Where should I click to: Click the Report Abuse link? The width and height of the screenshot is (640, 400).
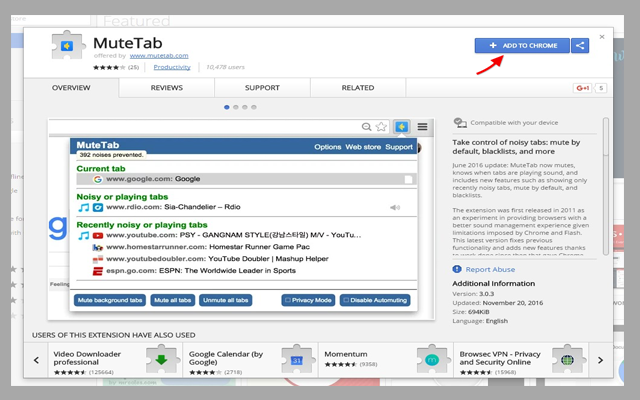(490, 269)
